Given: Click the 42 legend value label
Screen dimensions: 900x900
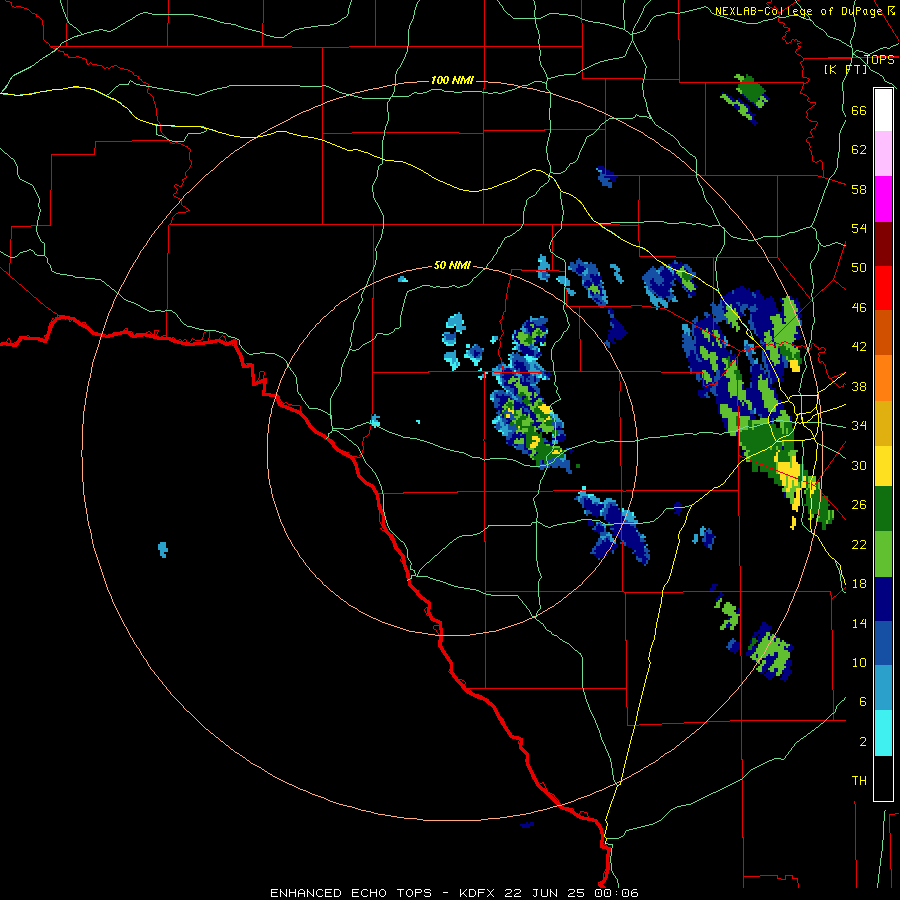Looking at the screenshot, I should pyautogui.click(x=859, y=346).
